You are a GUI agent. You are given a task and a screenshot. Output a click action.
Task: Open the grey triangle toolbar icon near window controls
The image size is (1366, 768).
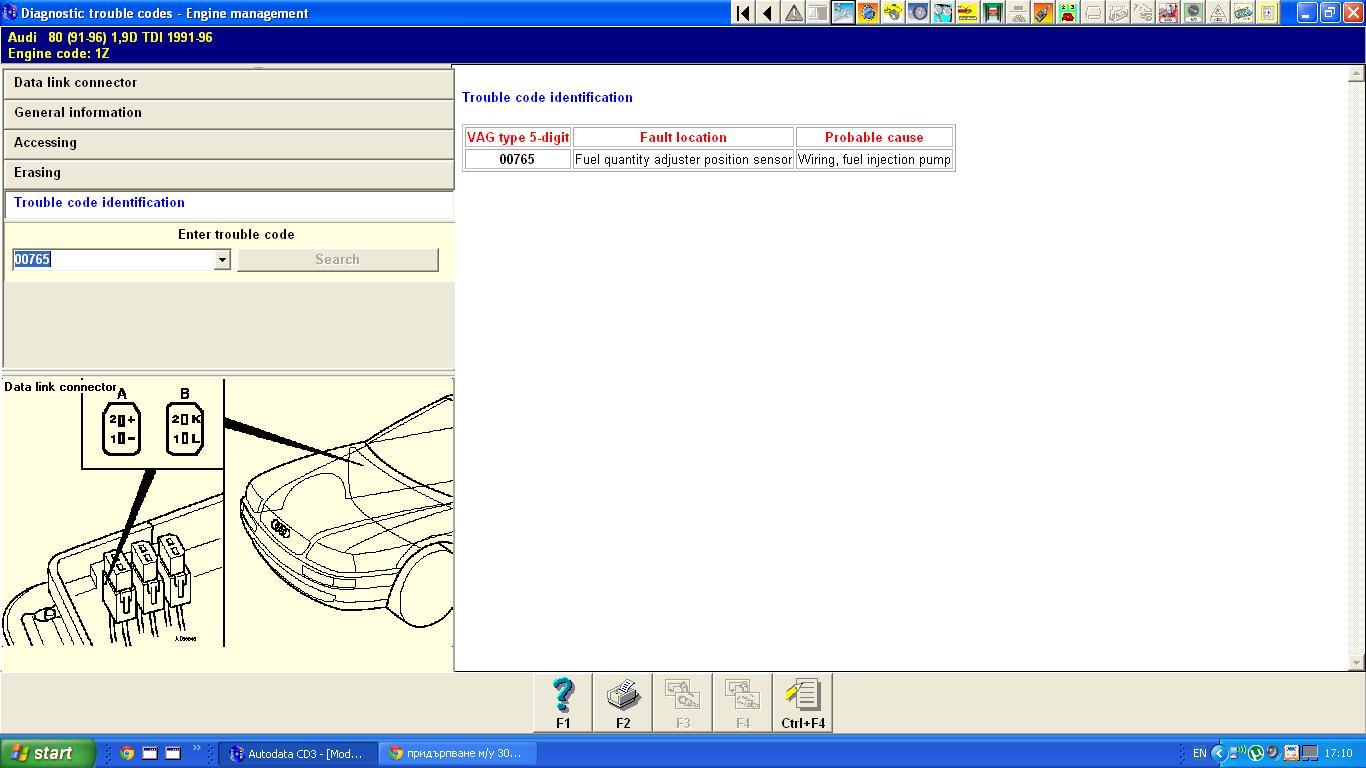click(1218, 13)
